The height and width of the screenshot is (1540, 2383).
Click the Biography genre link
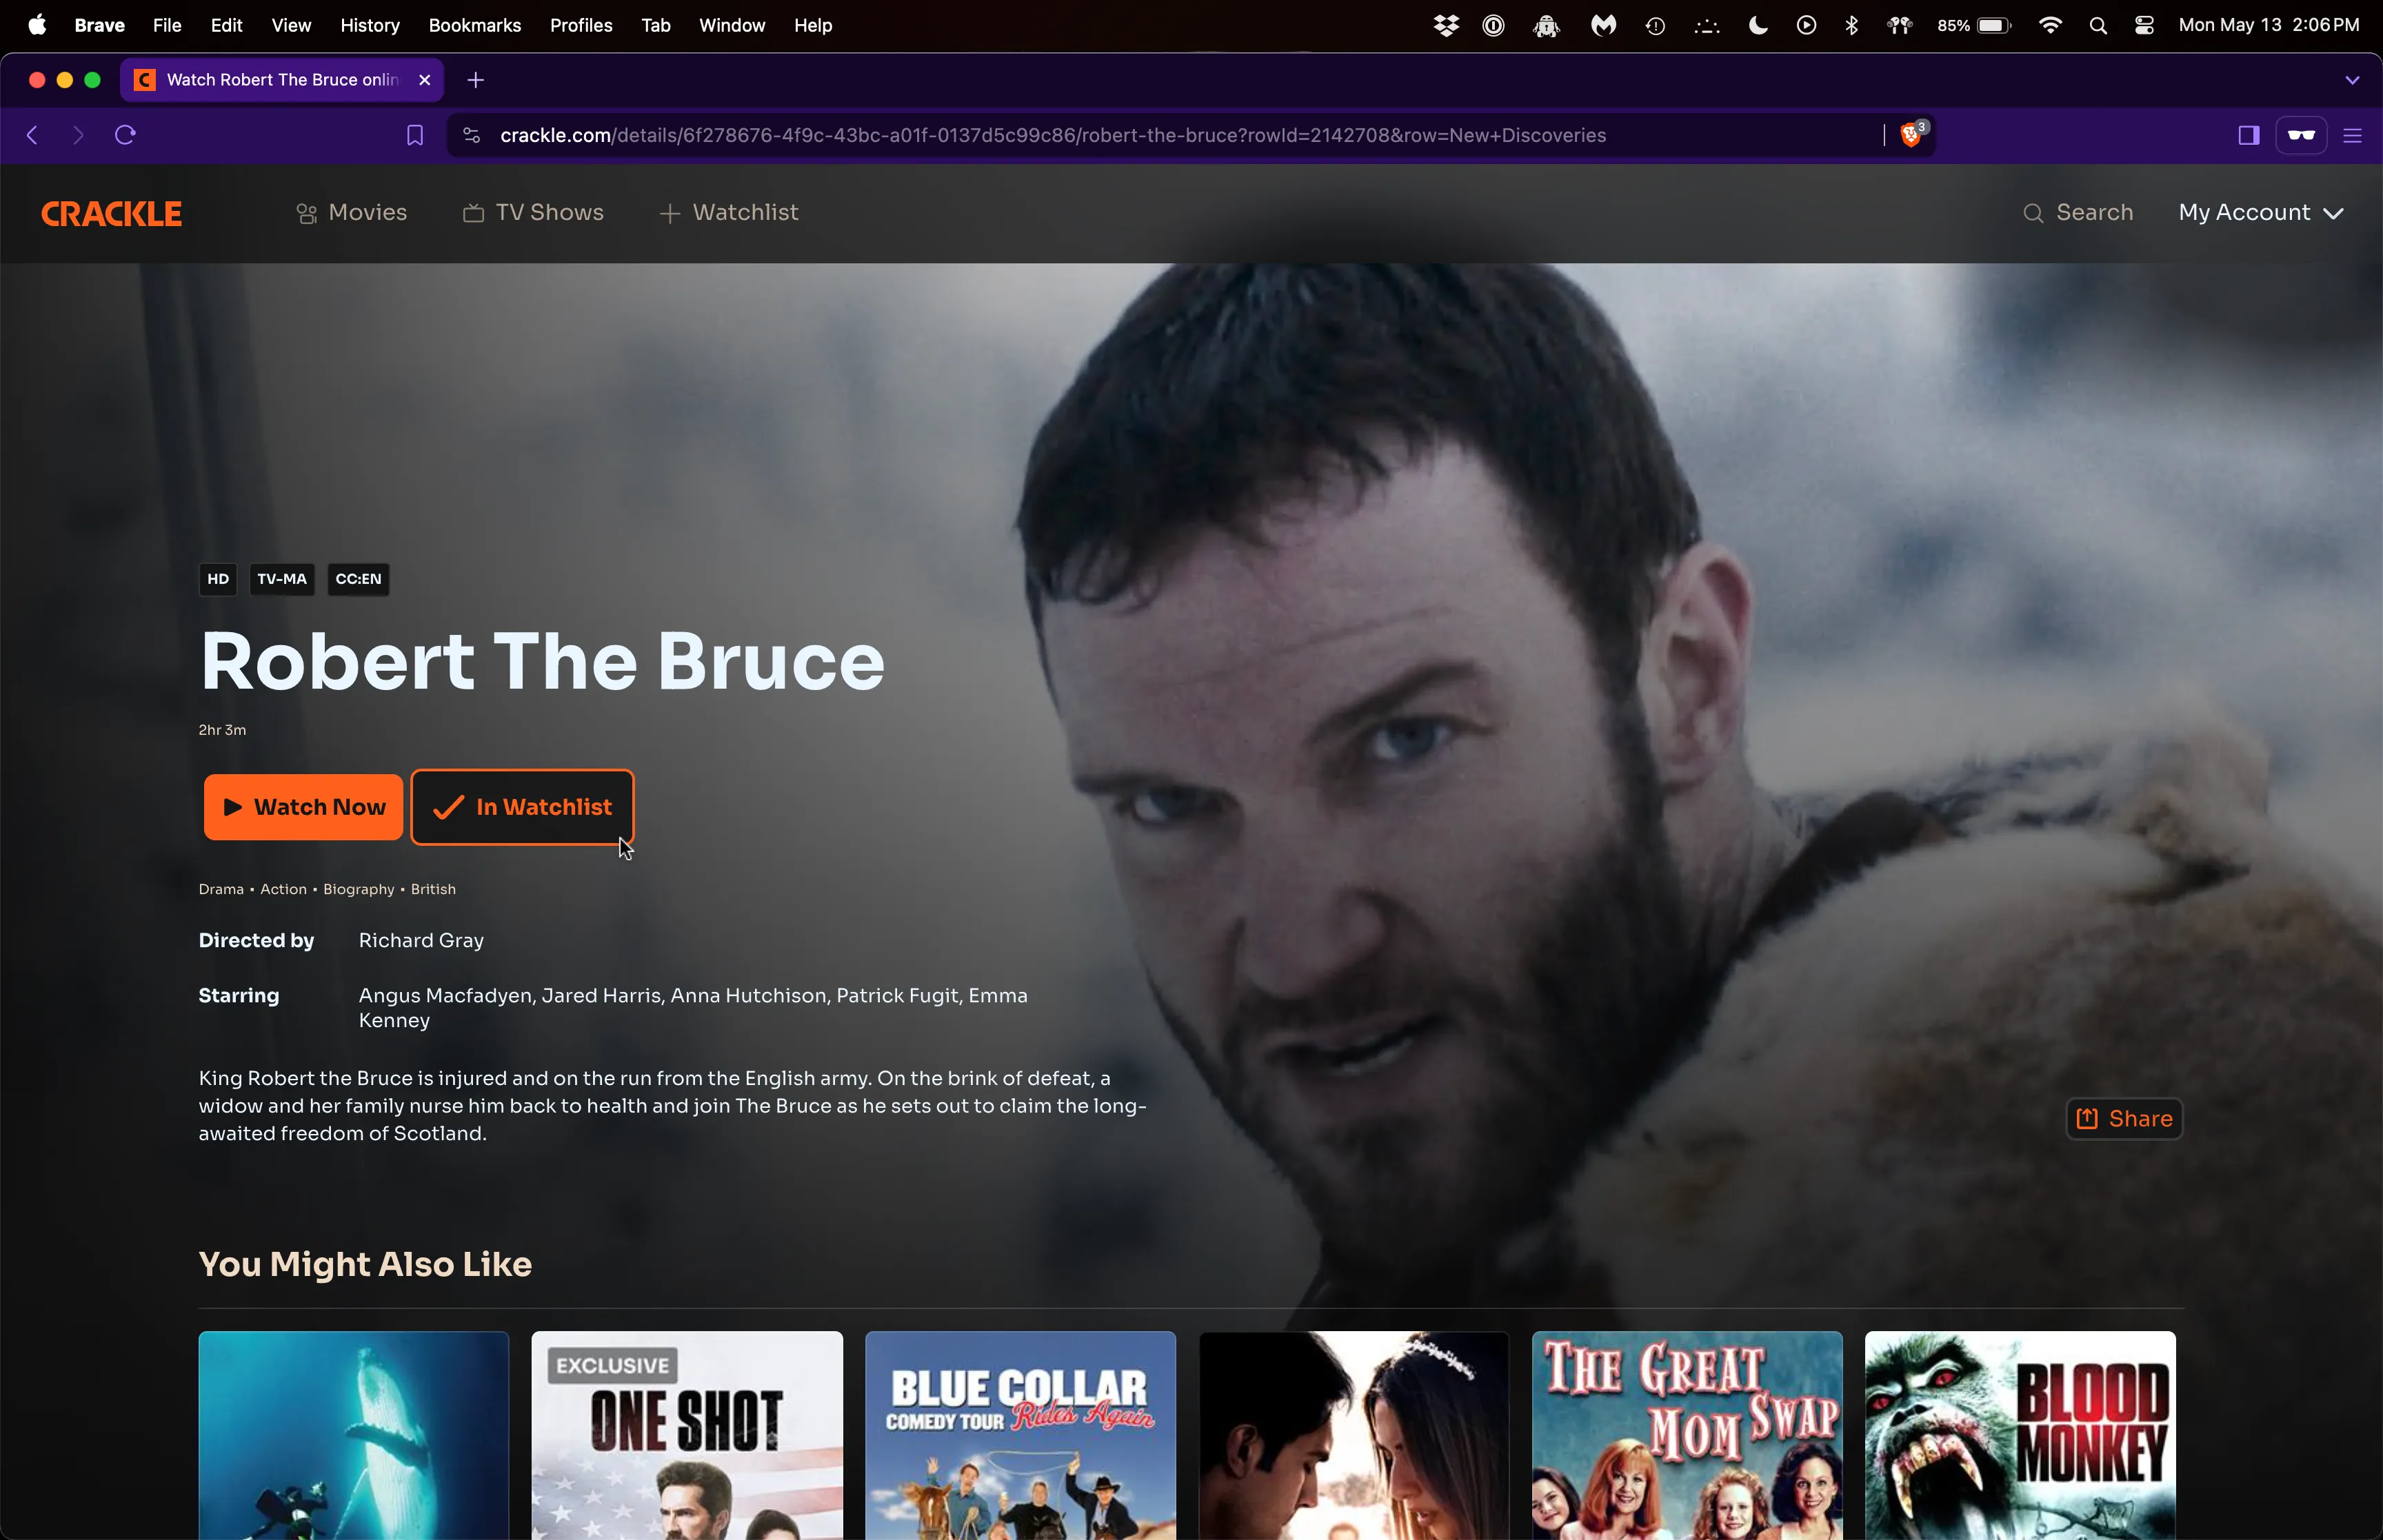[358, 889]
